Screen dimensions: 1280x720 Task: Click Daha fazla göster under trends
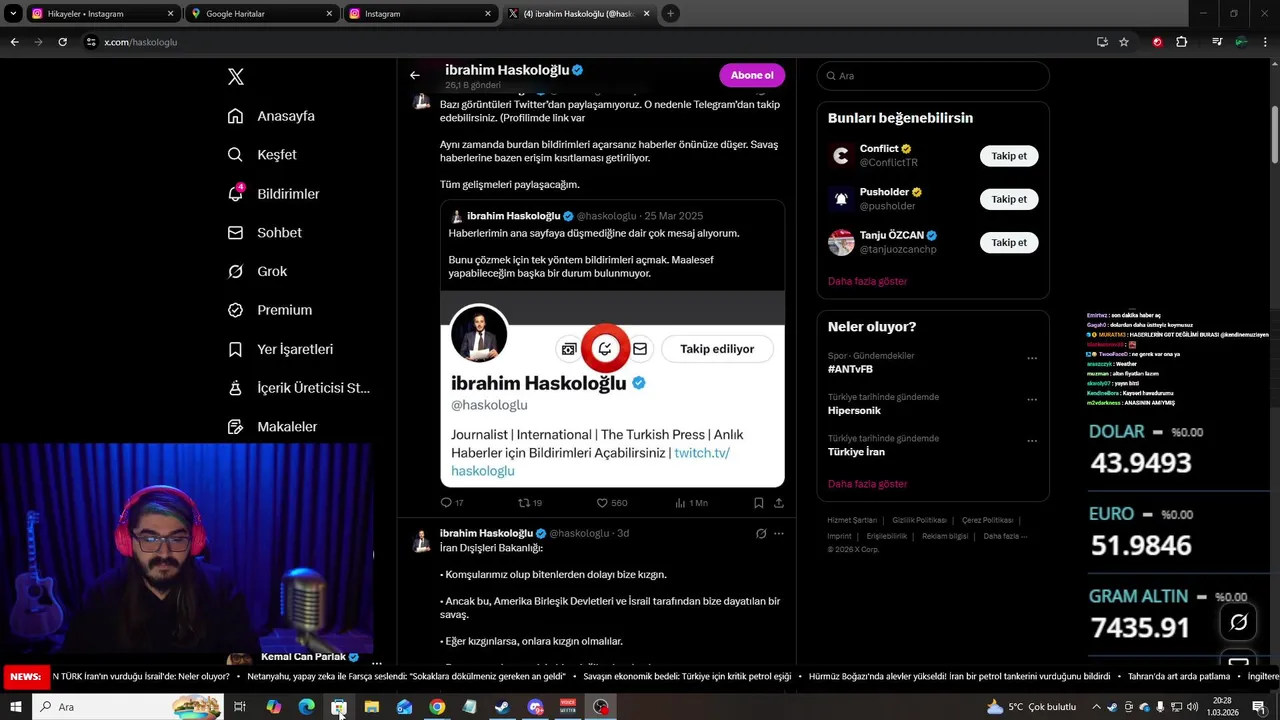point(867,484)
